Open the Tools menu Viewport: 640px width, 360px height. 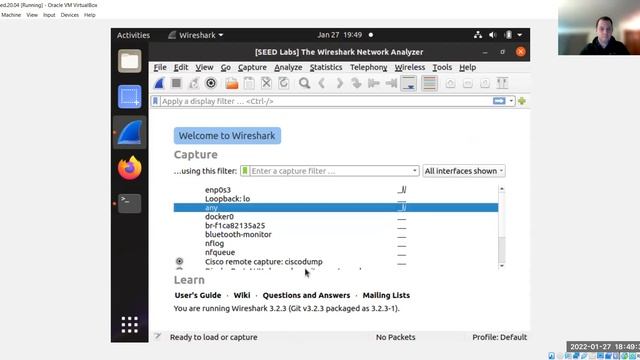pyautogui.click(x=442, y=67)
